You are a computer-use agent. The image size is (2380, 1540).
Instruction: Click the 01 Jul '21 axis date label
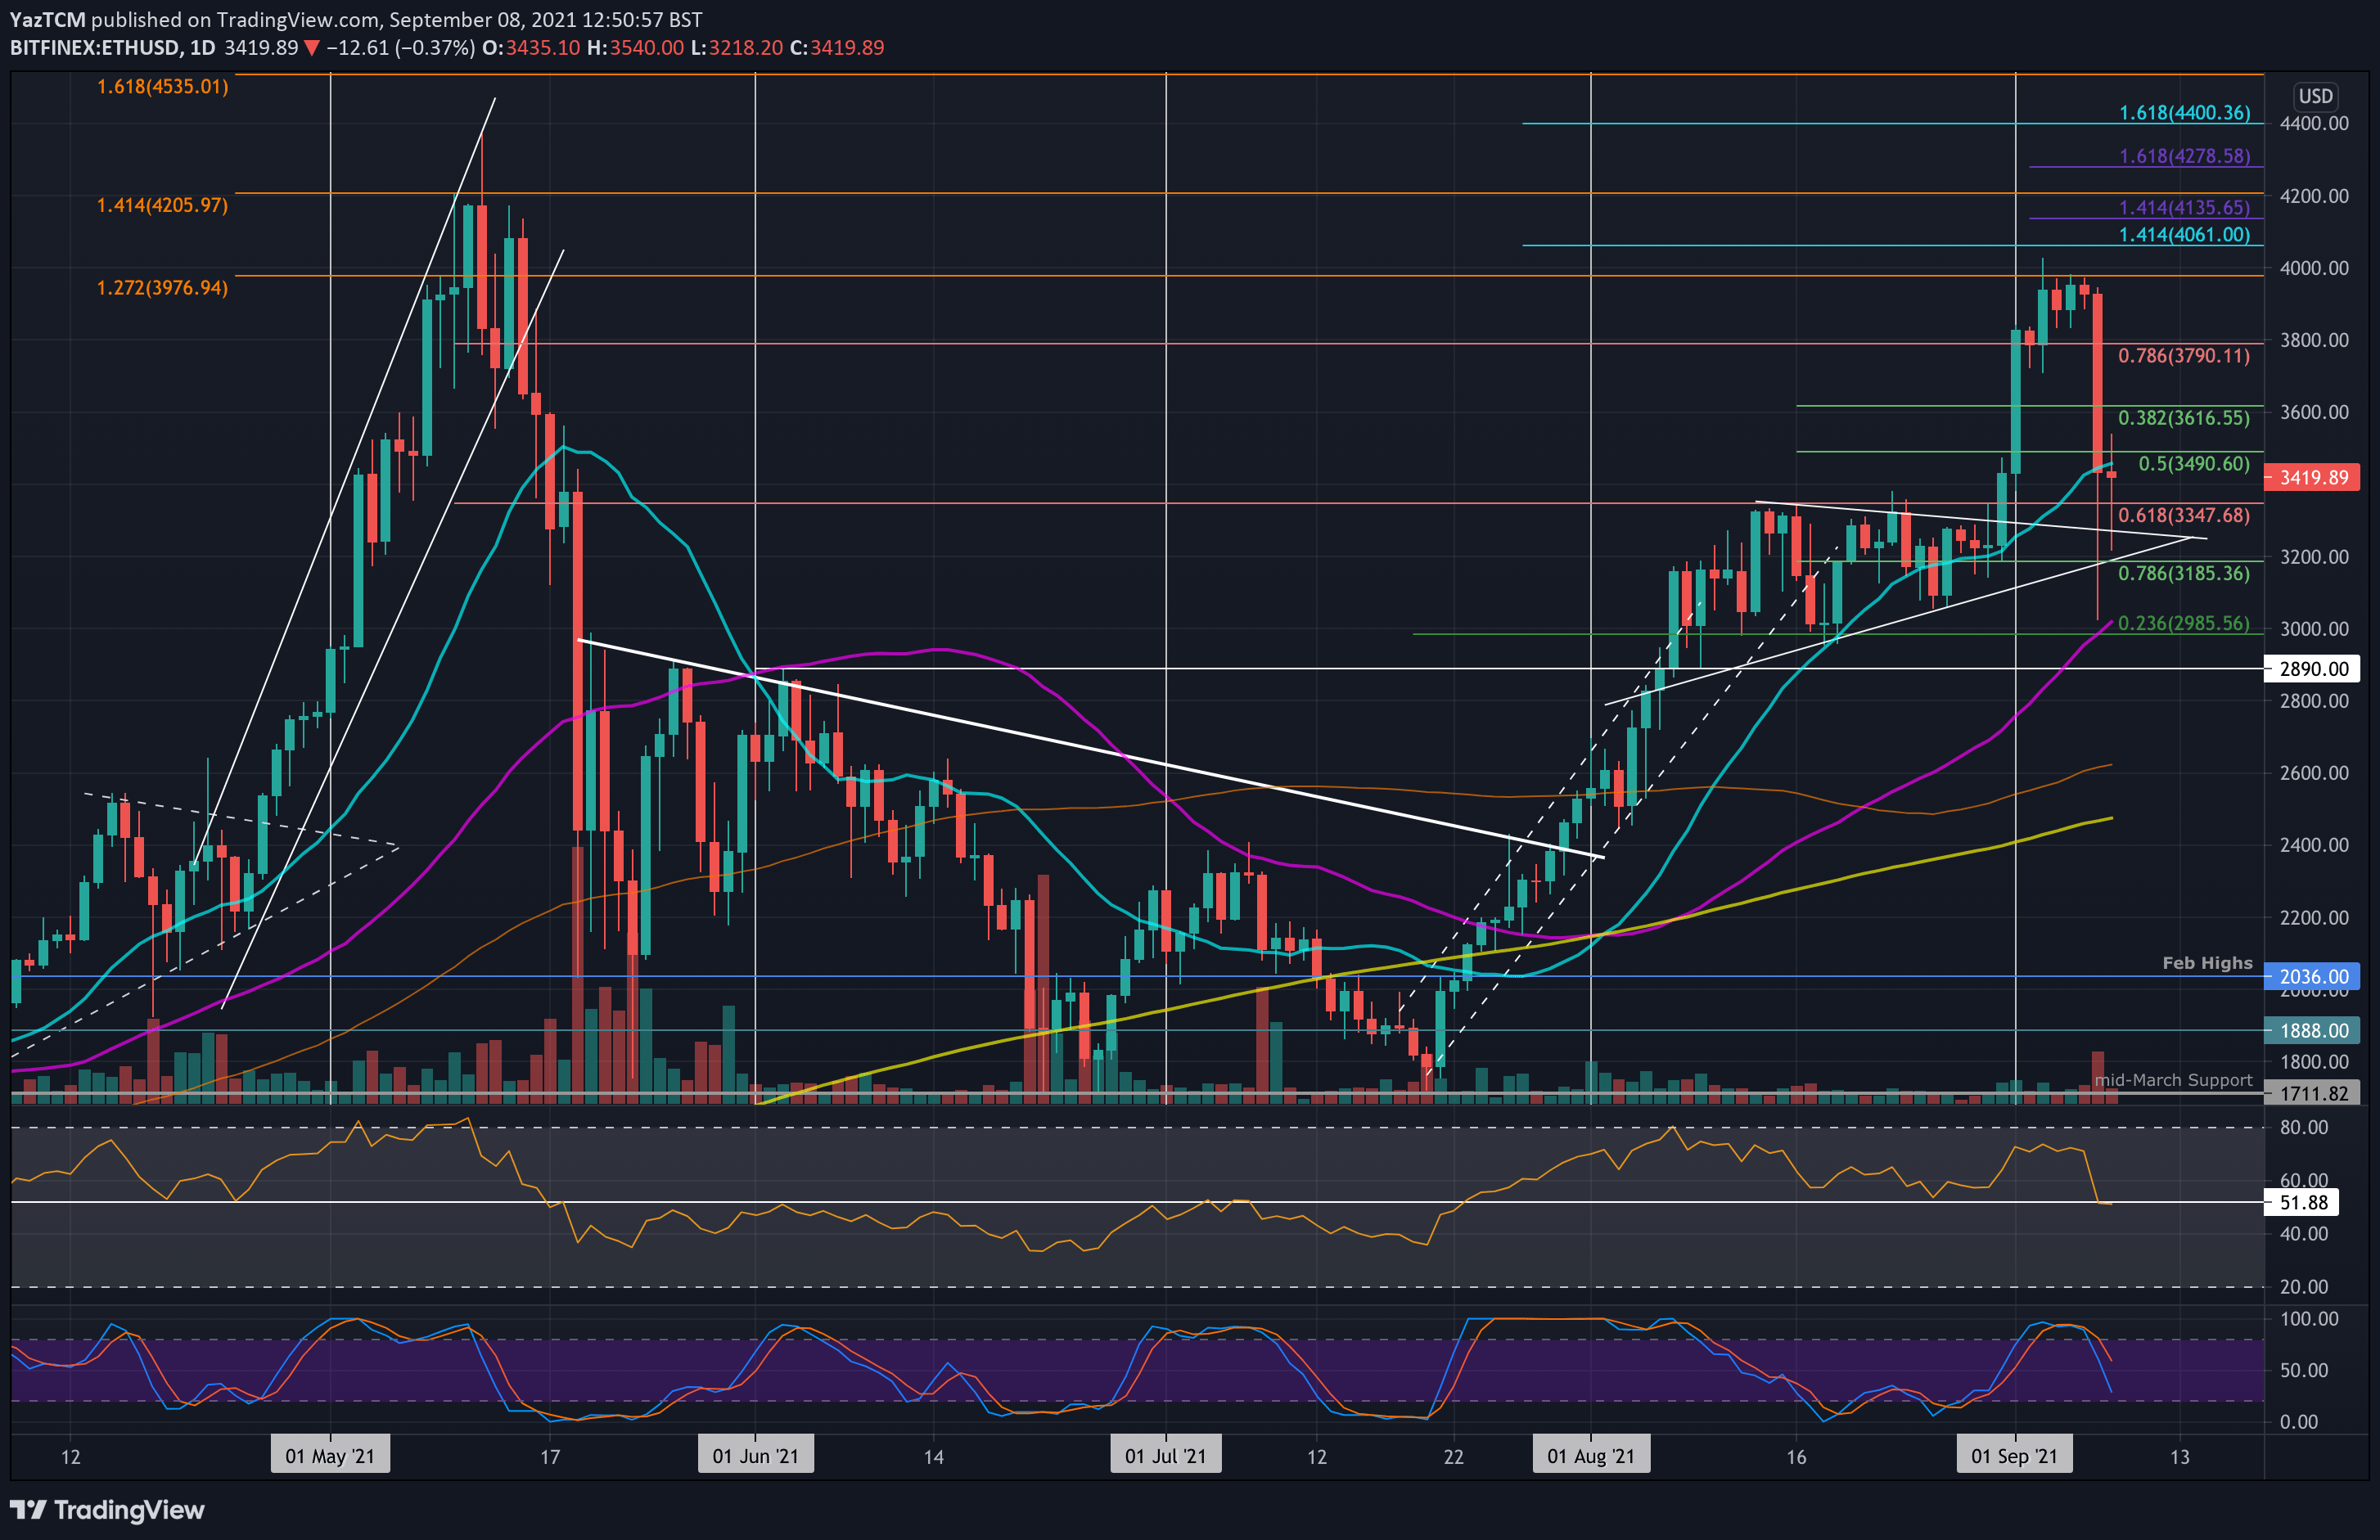(1166, 1455)
